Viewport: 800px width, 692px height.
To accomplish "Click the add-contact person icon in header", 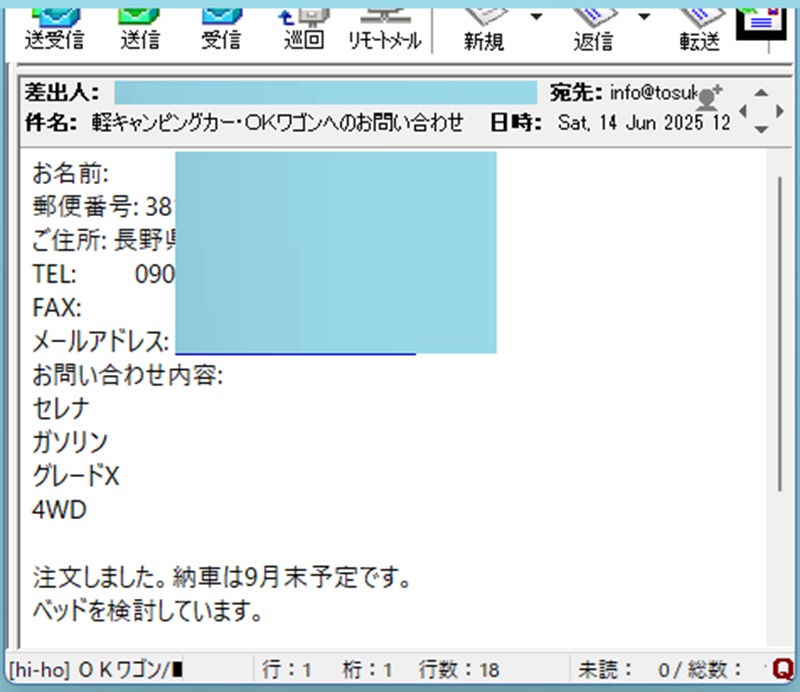I will 709,97.
